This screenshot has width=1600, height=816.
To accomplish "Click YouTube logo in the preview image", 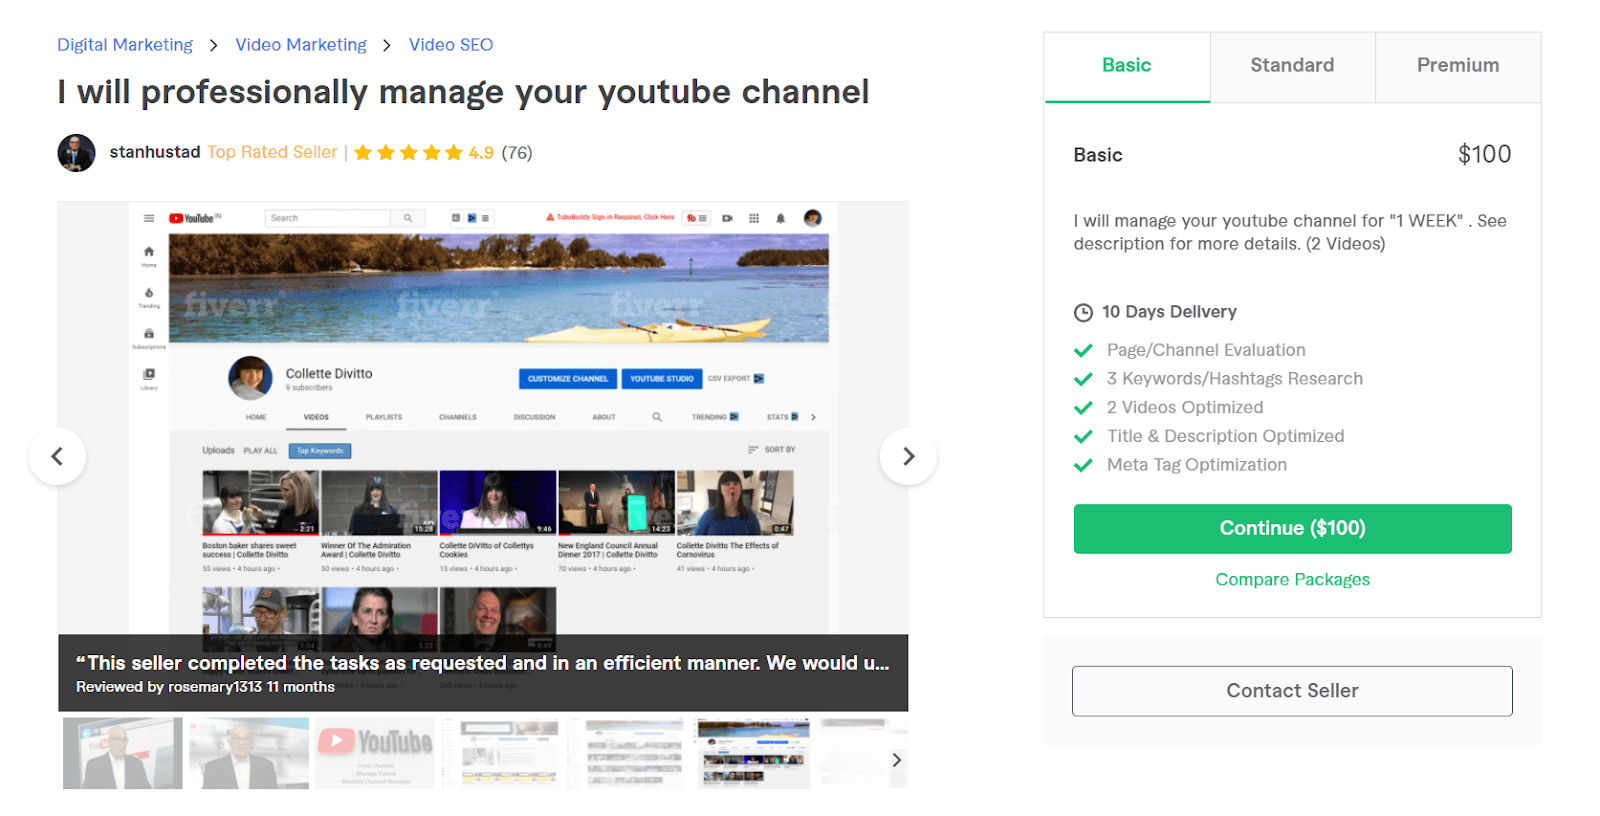I will [194, 218].
